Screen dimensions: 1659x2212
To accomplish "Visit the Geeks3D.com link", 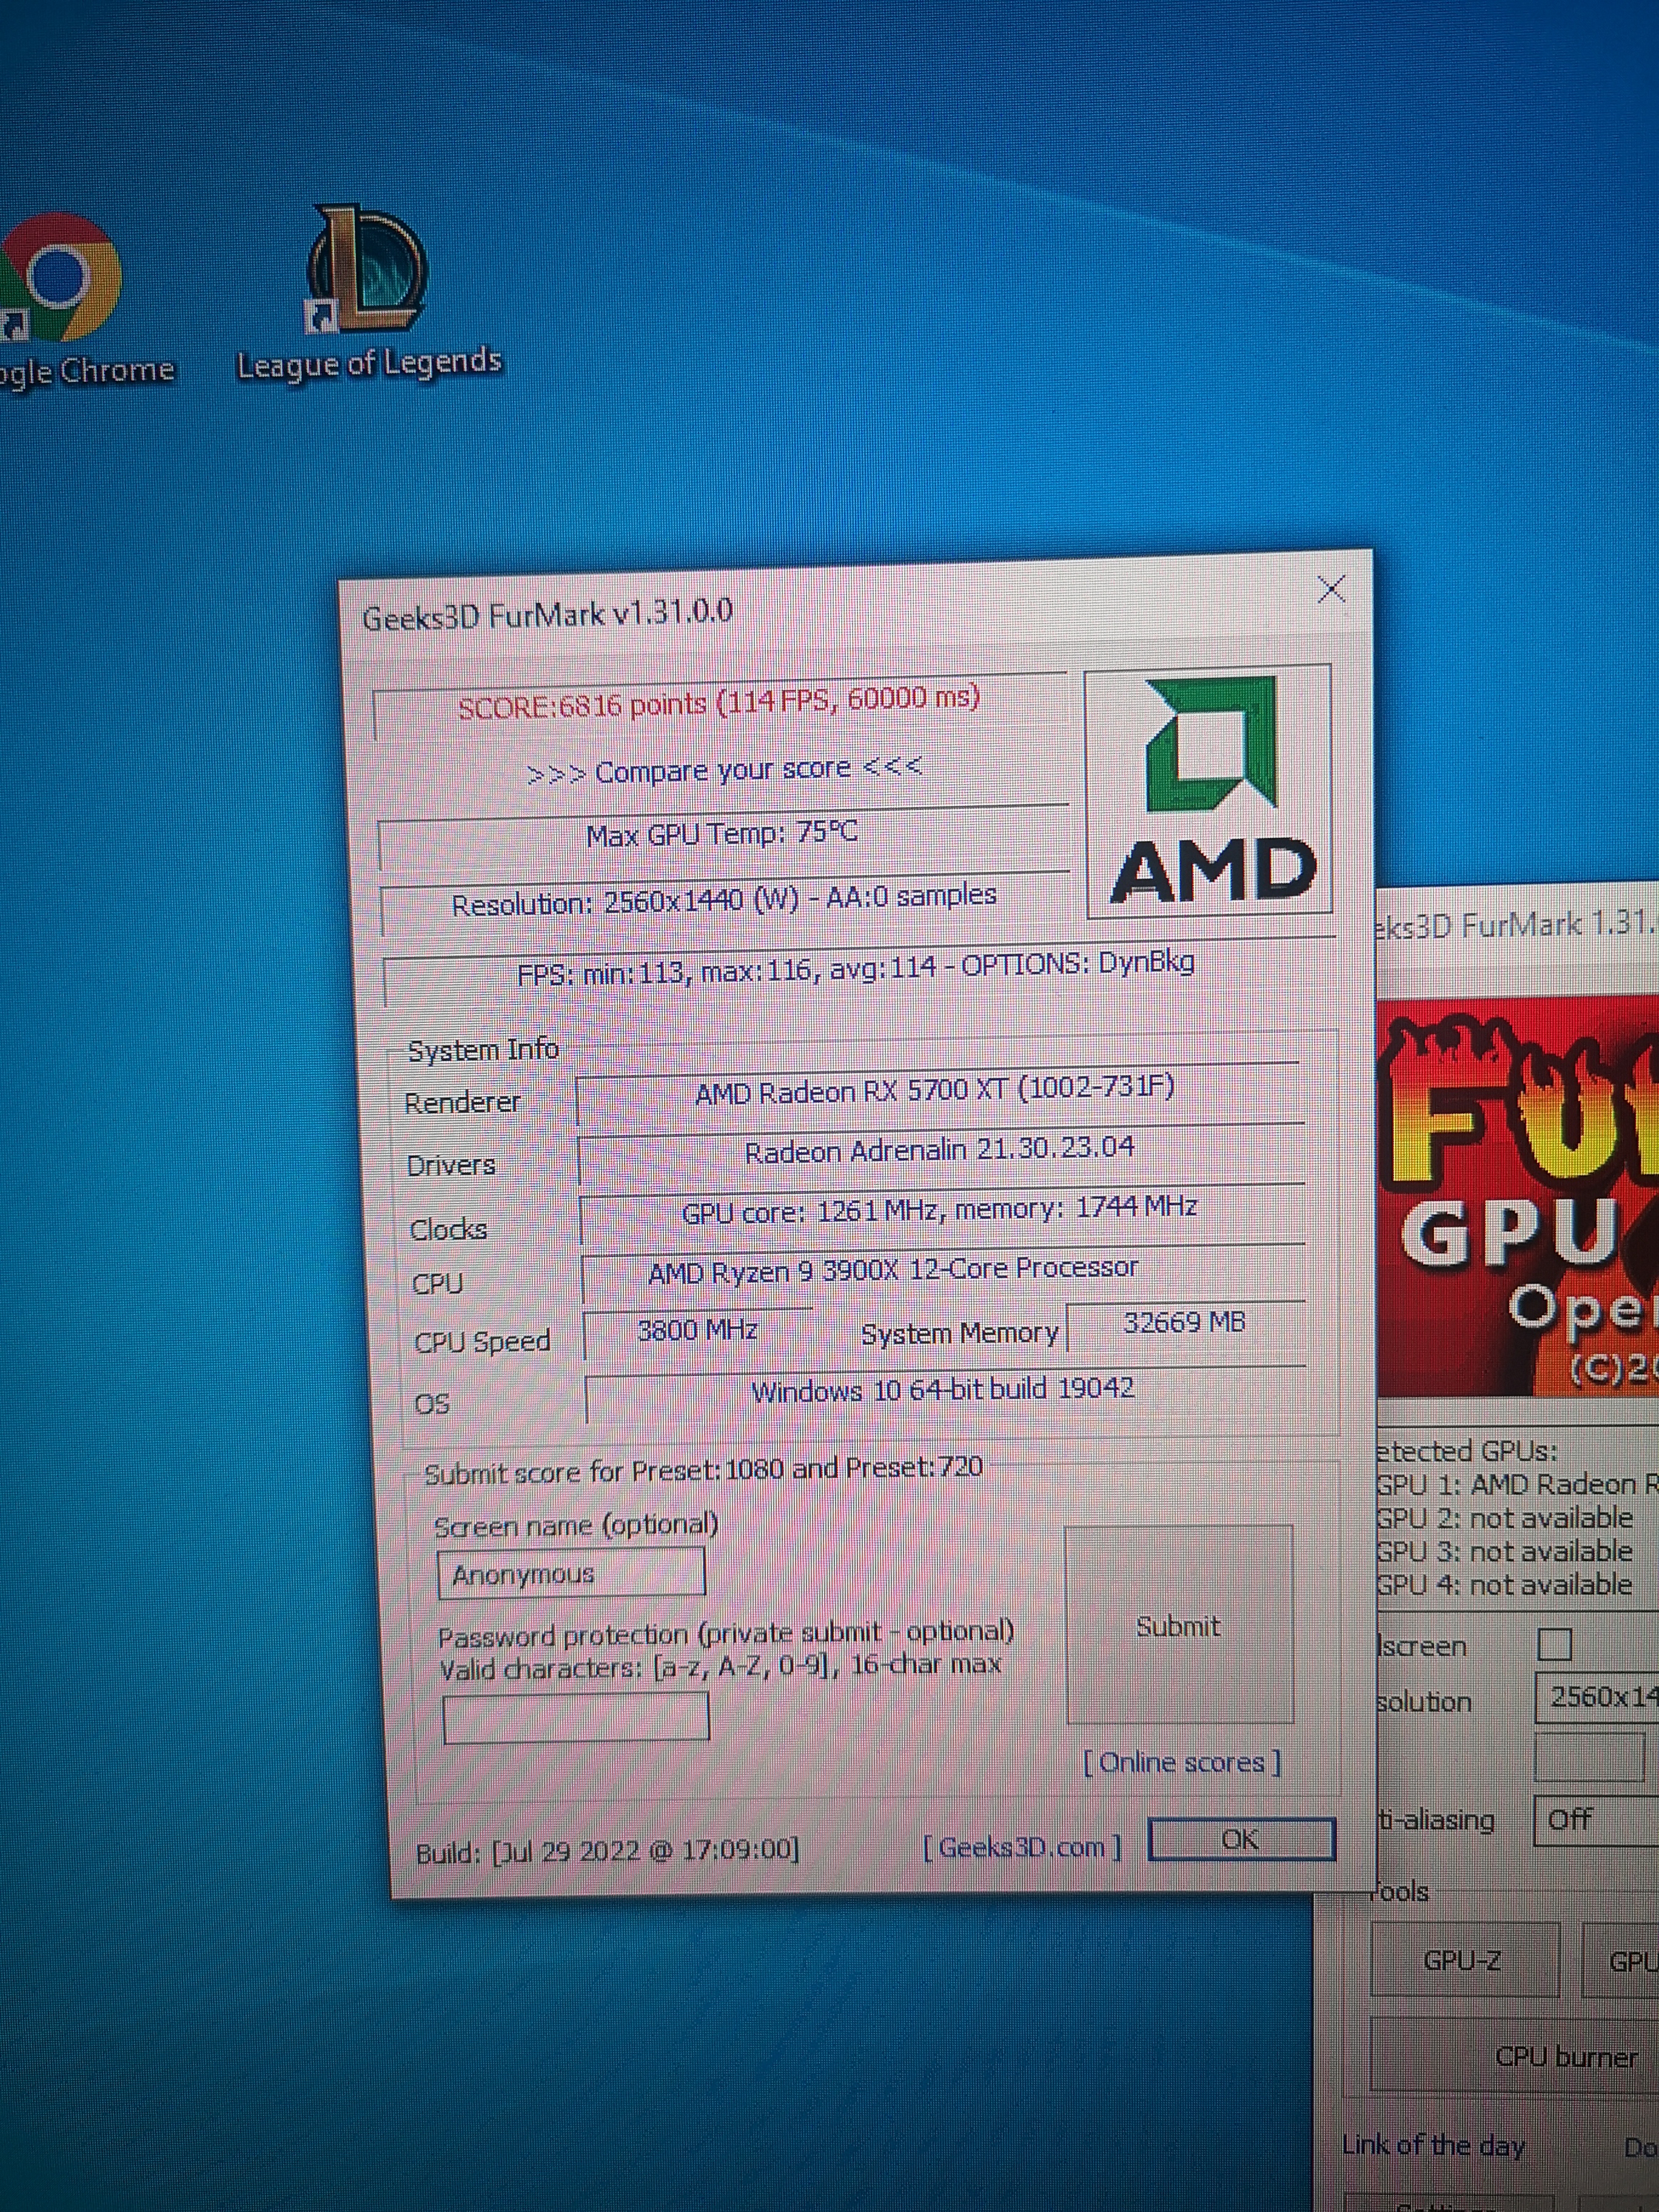I will pos(1021,1847).
